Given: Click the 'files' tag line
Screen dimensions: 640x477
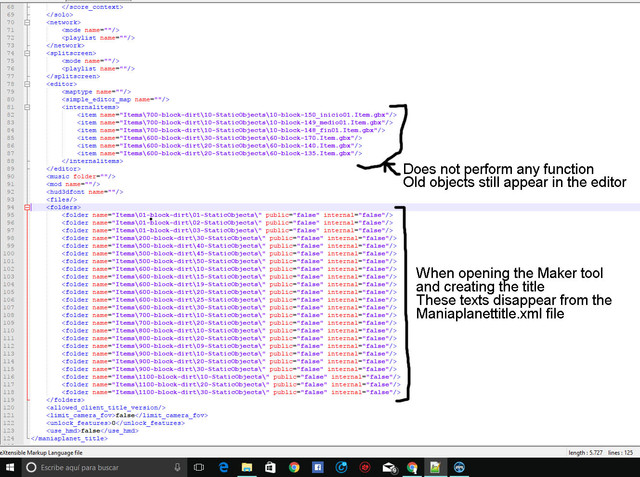Looking at the screenshot, I should (62, 200).
